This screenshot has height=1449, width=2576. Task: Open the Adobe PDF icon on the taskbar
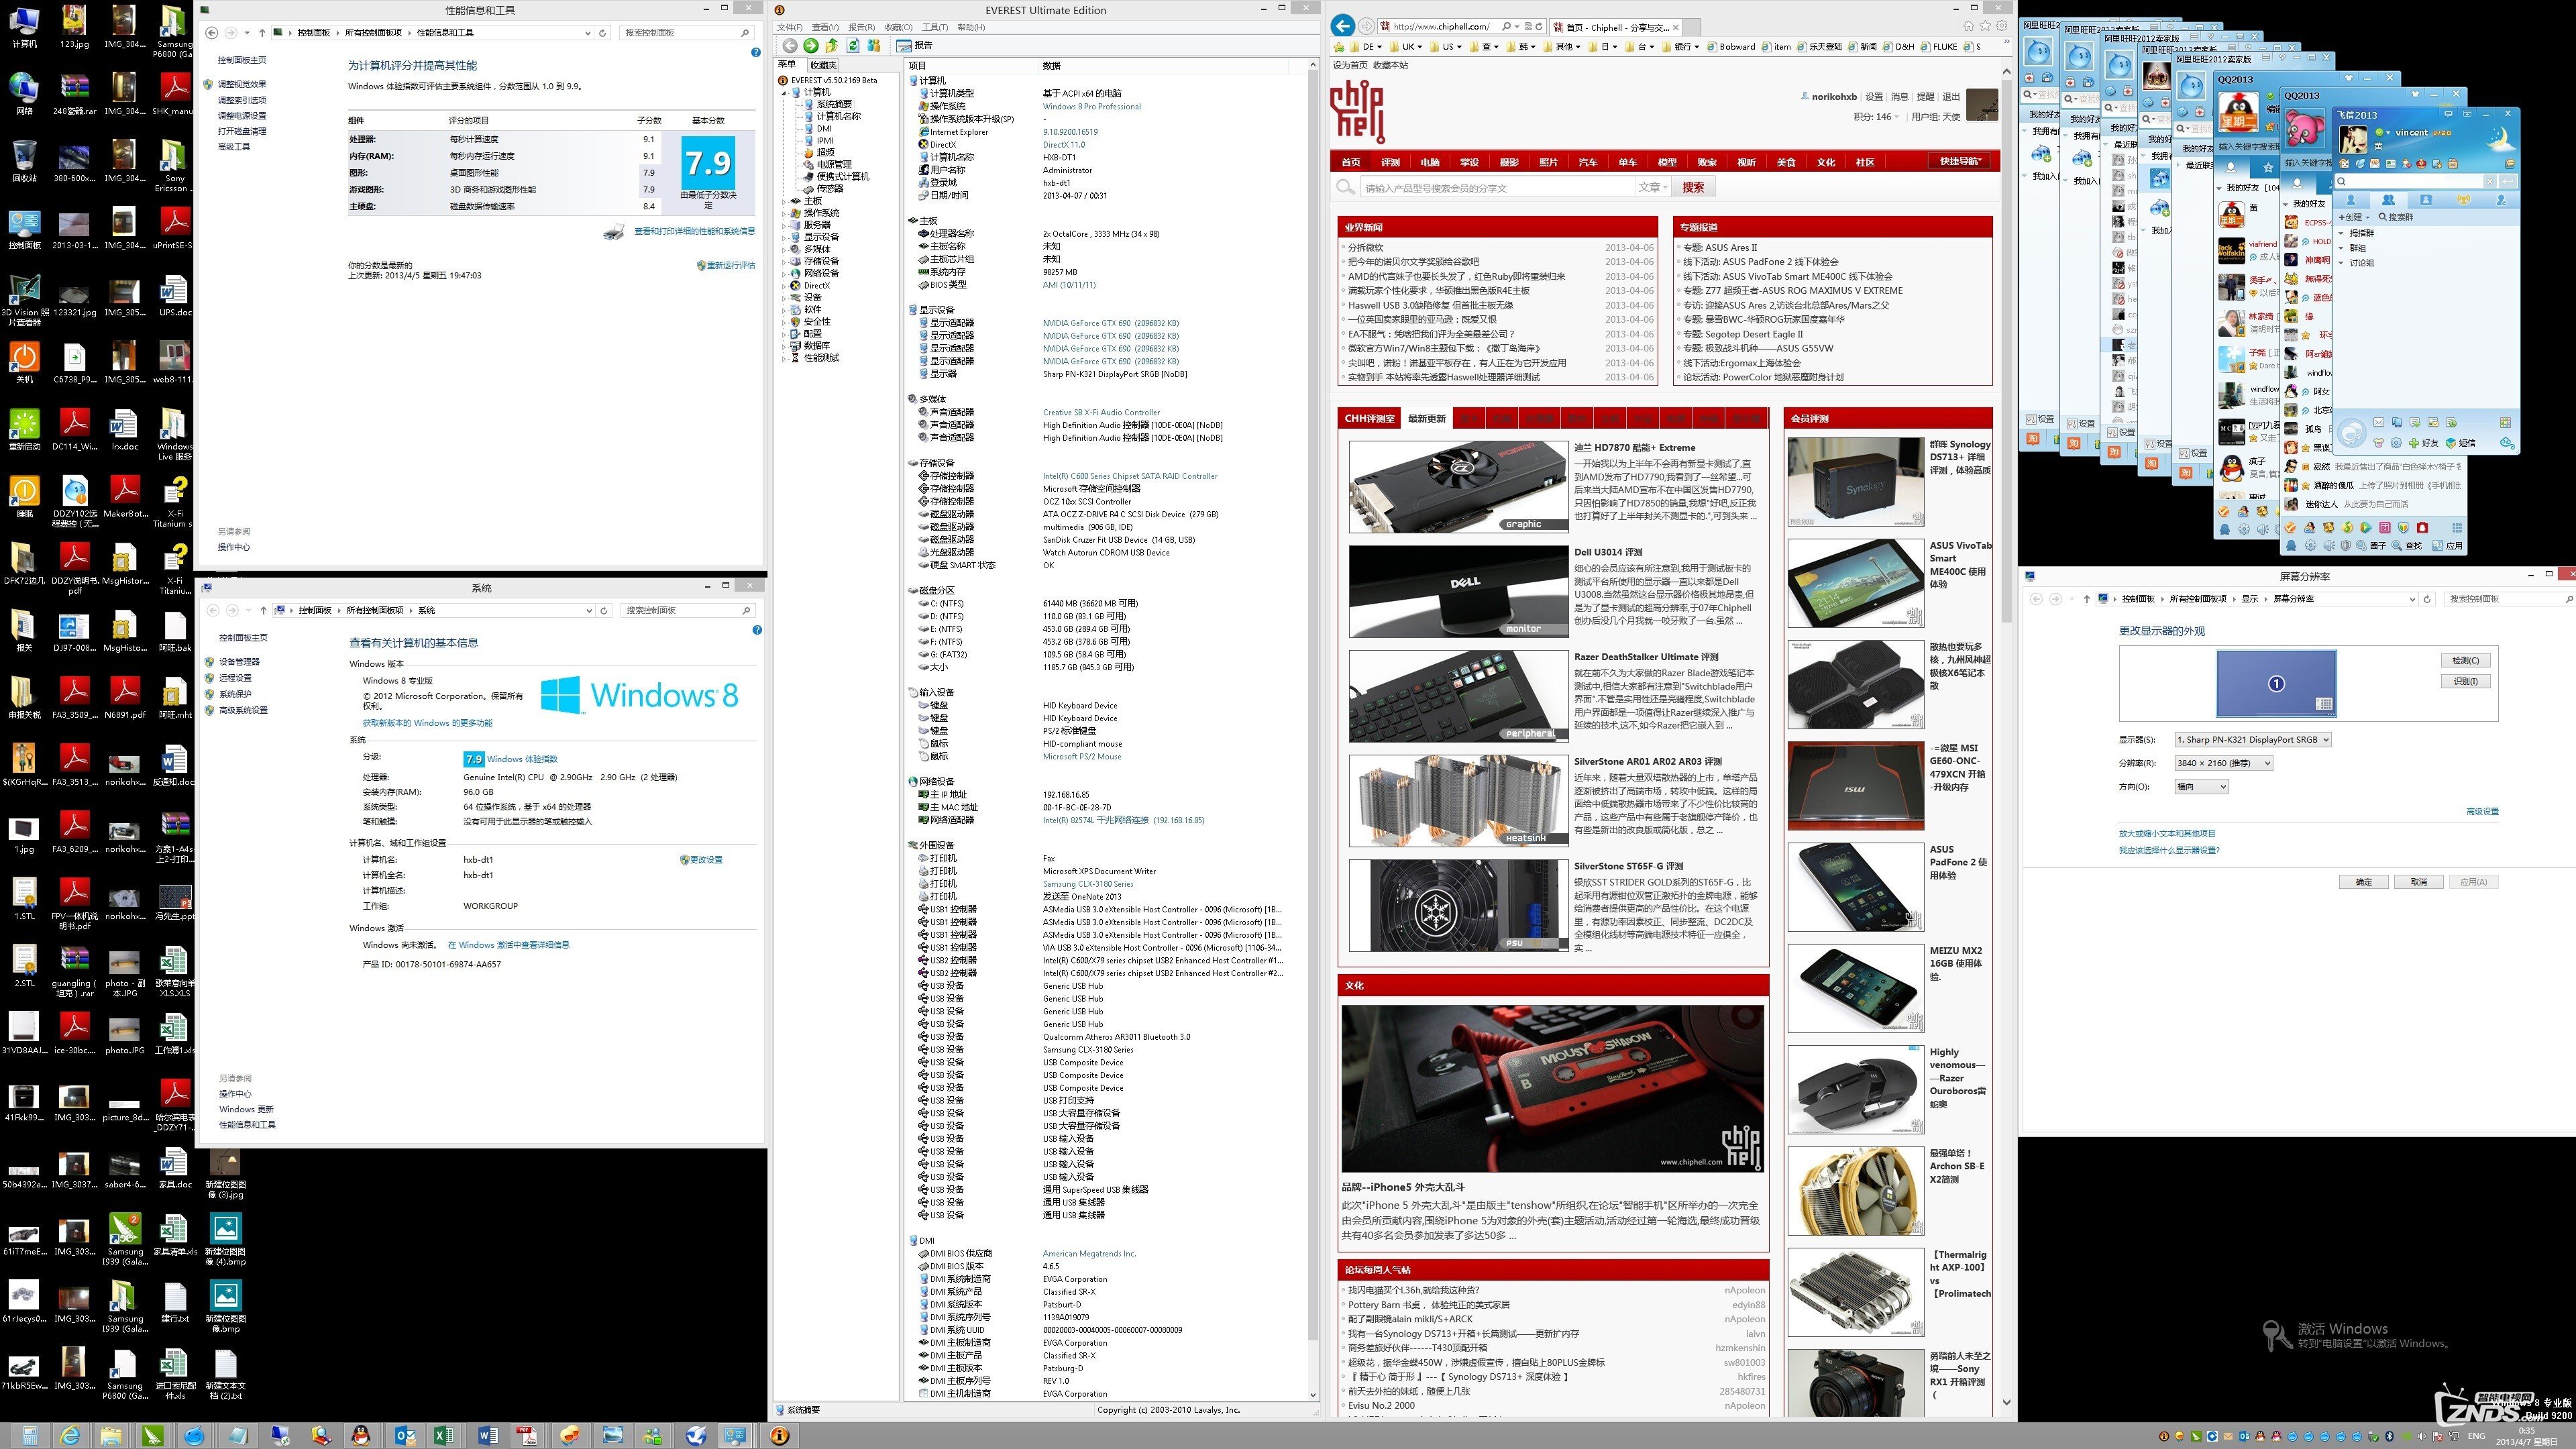click(528, 1436)
